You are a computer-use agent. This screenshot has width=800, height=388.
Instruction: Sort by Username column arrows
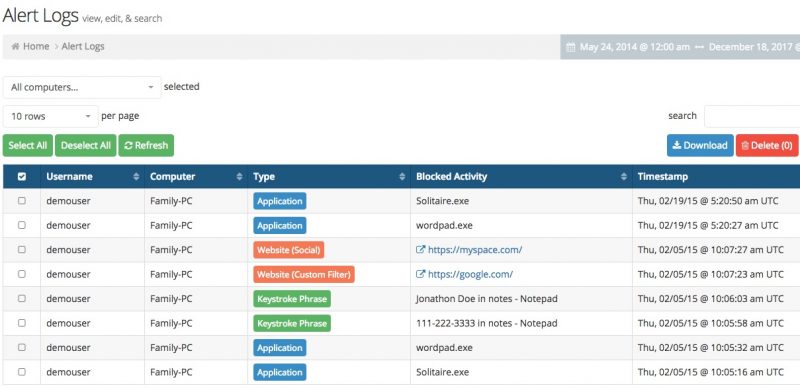click(136, 177)
